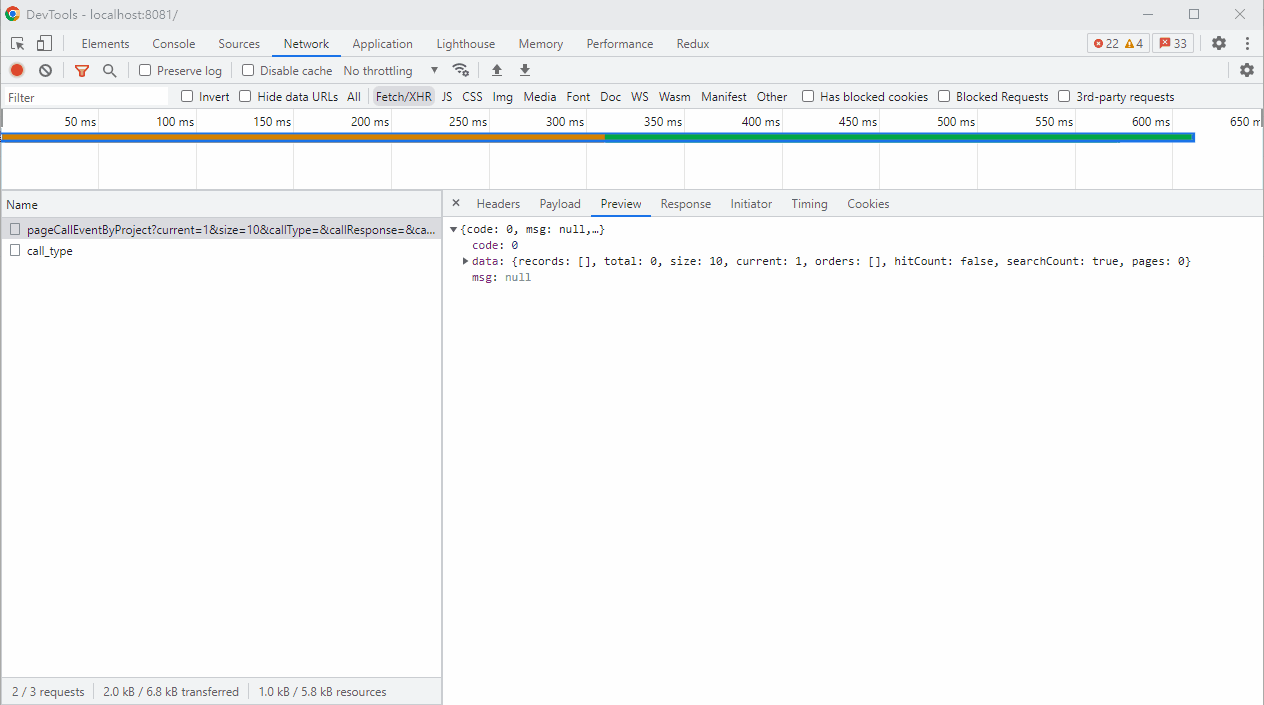Screen dimensions: 1264x705
Task: Open DevTools settings gear
Action: pyautogui.click(x=1218, y=43)
